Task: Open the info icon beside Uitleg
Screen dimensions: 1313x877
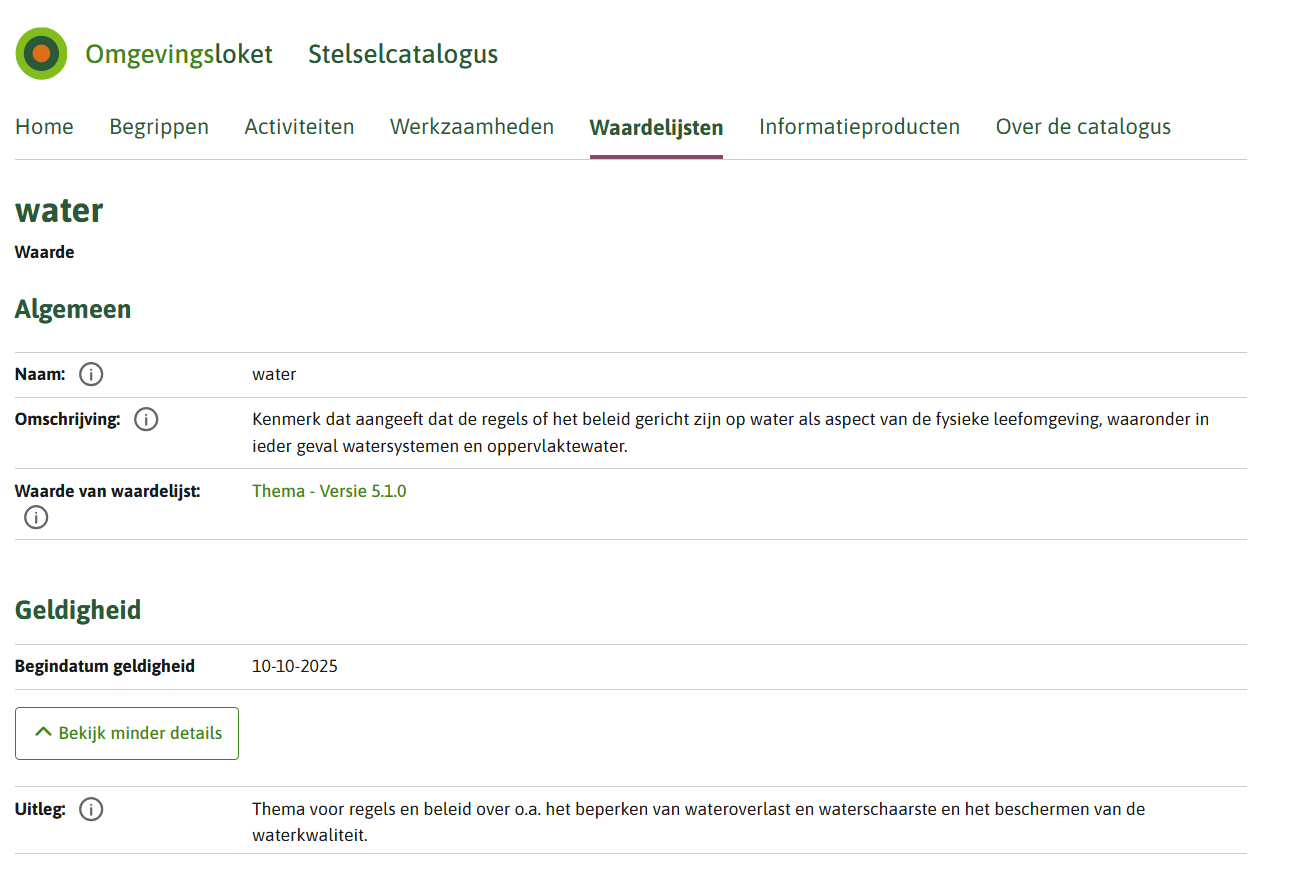Action: (91, 810)
